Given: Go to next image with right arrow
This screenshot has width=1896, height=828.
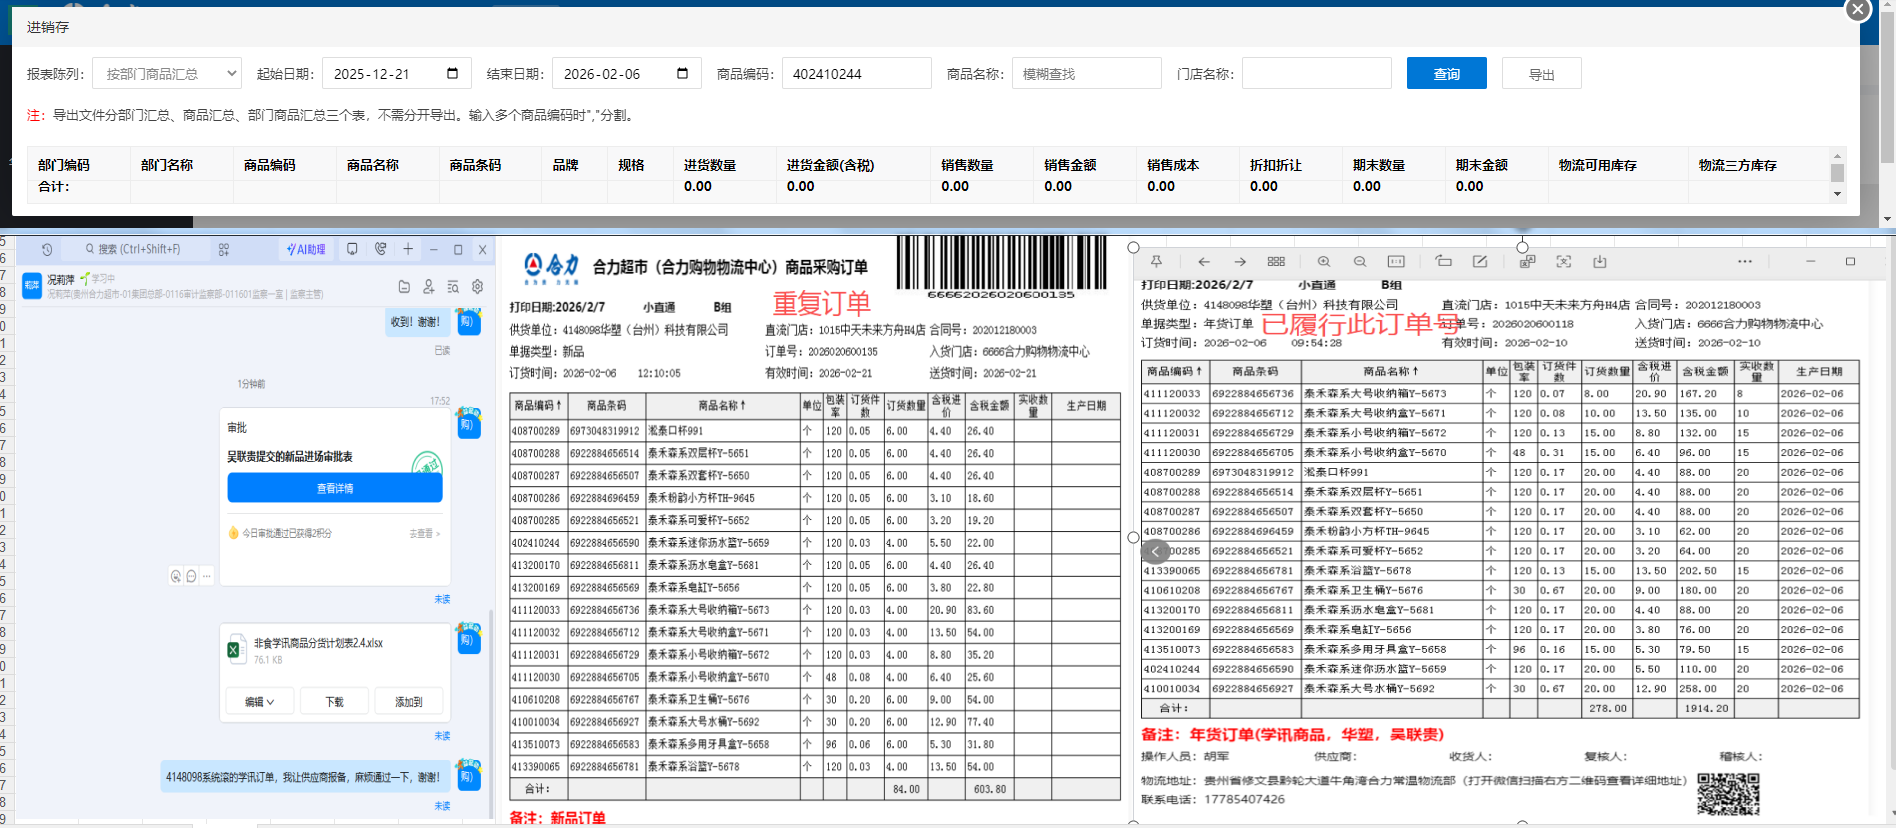Looking at the screenshot, I should pos(1240,262).
